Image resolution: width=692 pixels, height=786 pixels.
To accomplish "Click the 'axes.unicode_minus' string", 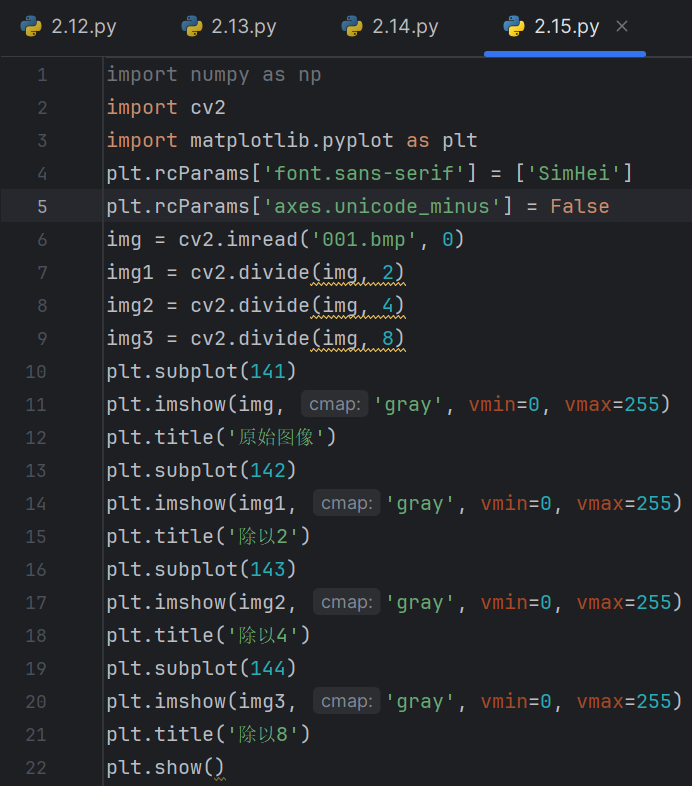I will click(x=382, y=207).
